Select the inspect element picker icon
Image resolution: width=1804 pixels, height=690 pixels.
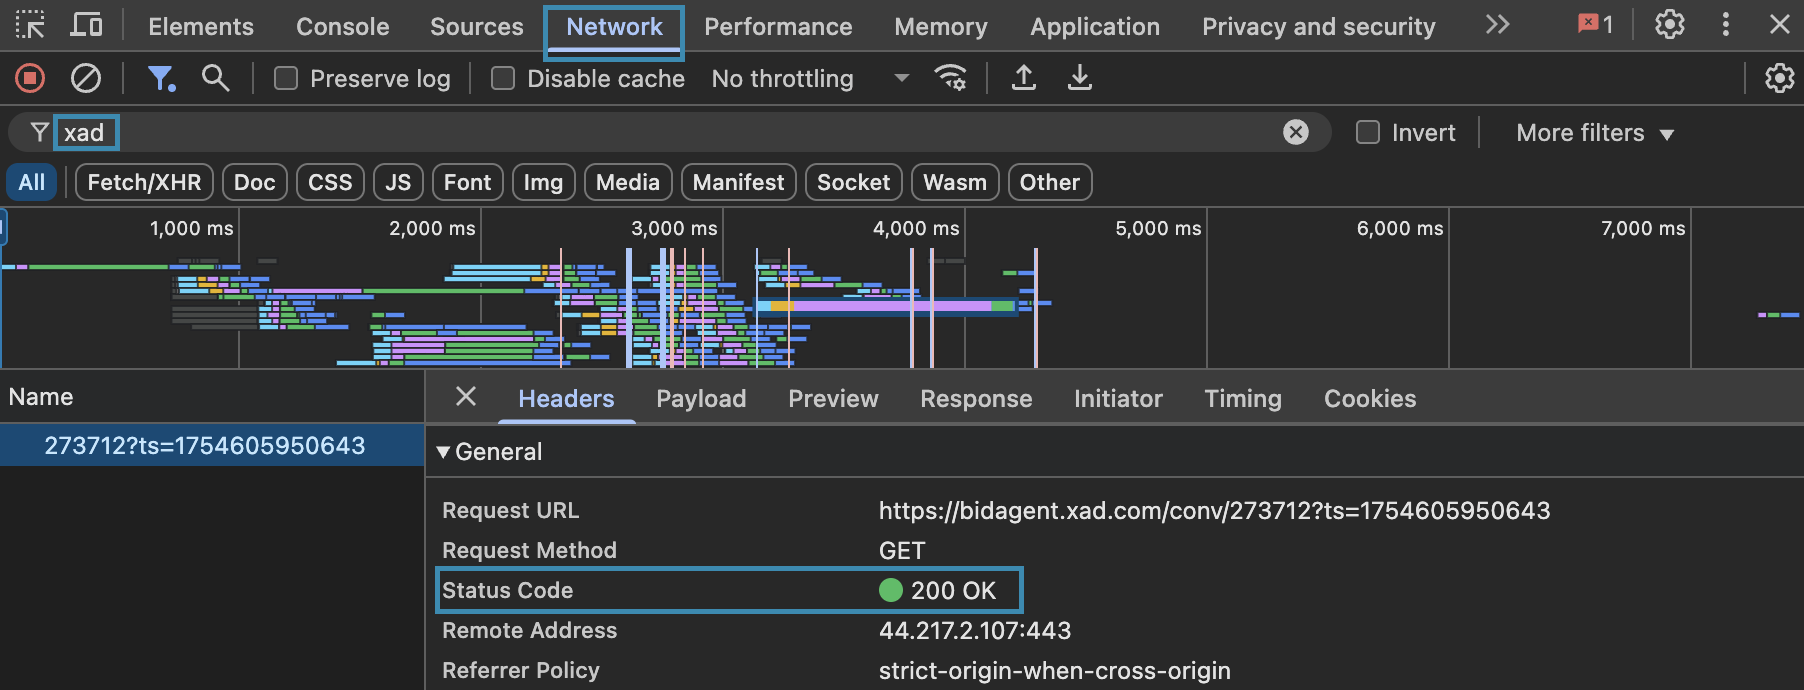[30, 25]
